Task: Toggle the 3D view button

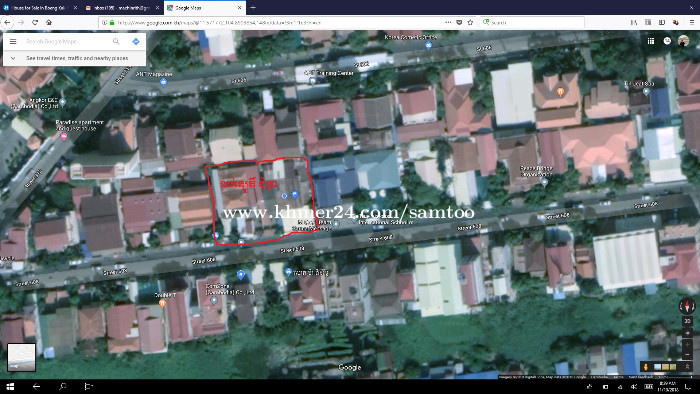Action: tap(688, 321)
